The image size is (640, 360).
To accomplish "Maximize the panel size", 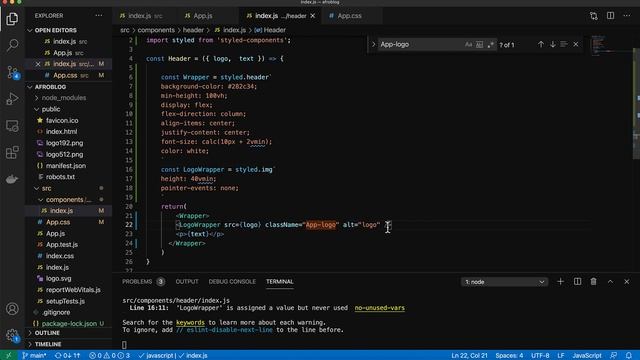I will tap(610, 282).
